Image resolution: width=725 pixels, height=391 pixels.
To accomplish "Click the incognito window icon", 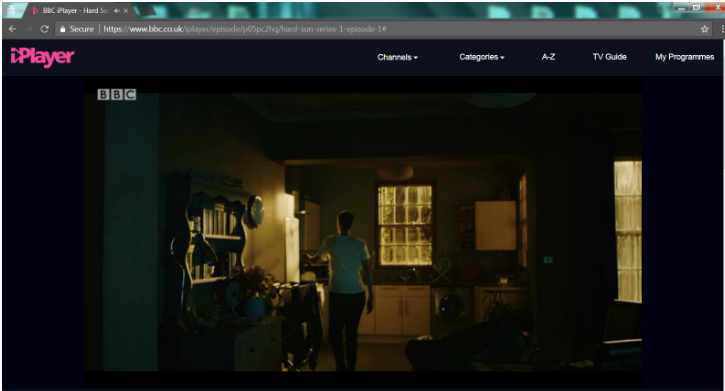I will 11,10.
